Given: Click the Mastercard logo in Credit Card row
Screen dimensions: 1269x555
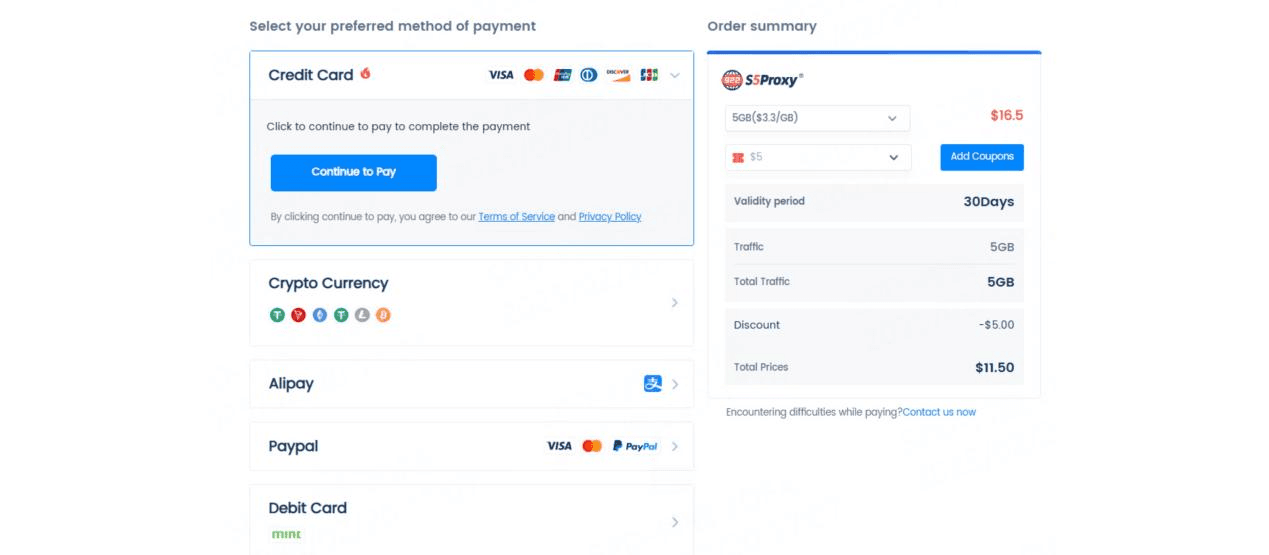Looking at the screenshot, I should [x=534, y=75].
